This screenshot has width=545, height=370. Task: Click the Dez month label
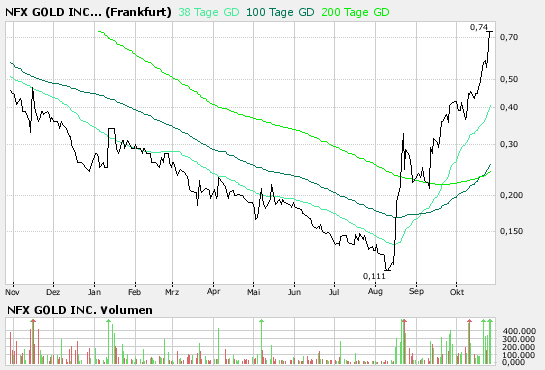click(x=53, y=292)
